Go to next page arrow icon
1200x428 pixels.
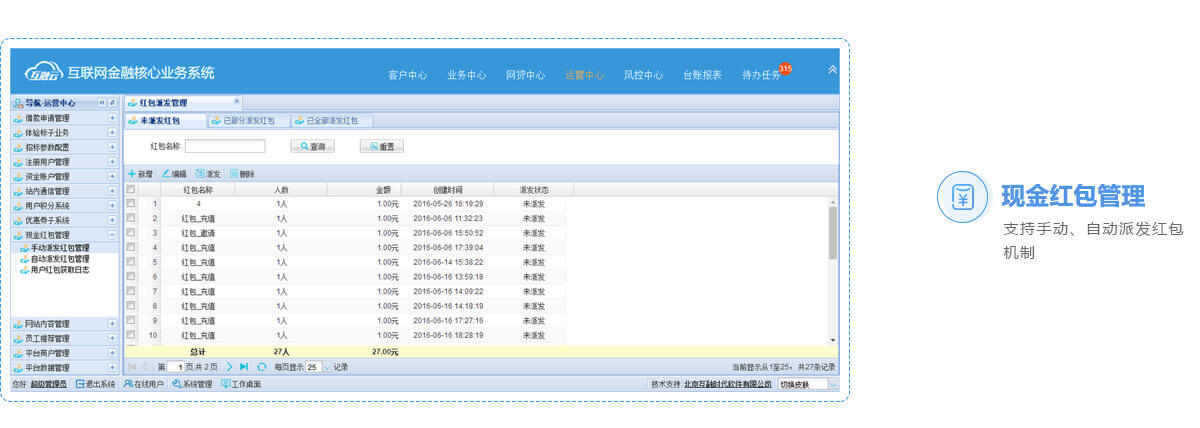229,367
